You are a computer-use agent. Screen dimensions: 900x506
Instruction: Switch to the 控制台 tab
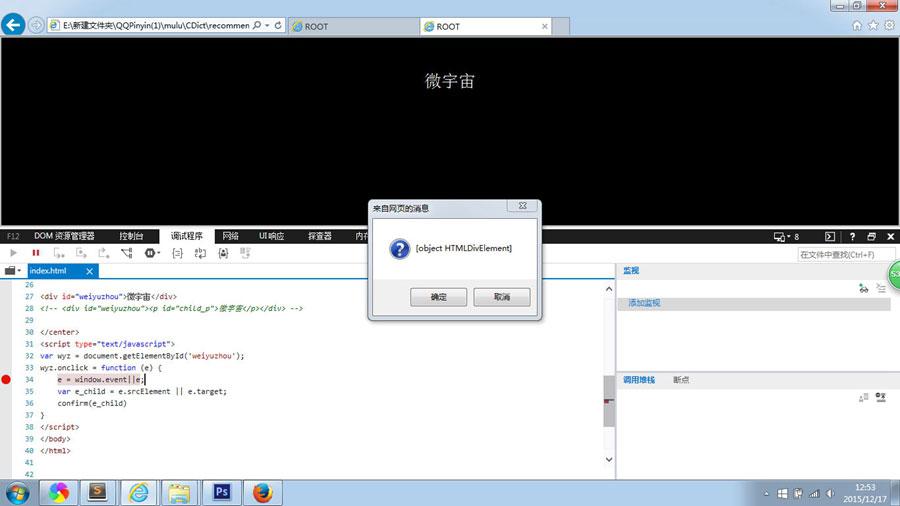tap(131, 237)
